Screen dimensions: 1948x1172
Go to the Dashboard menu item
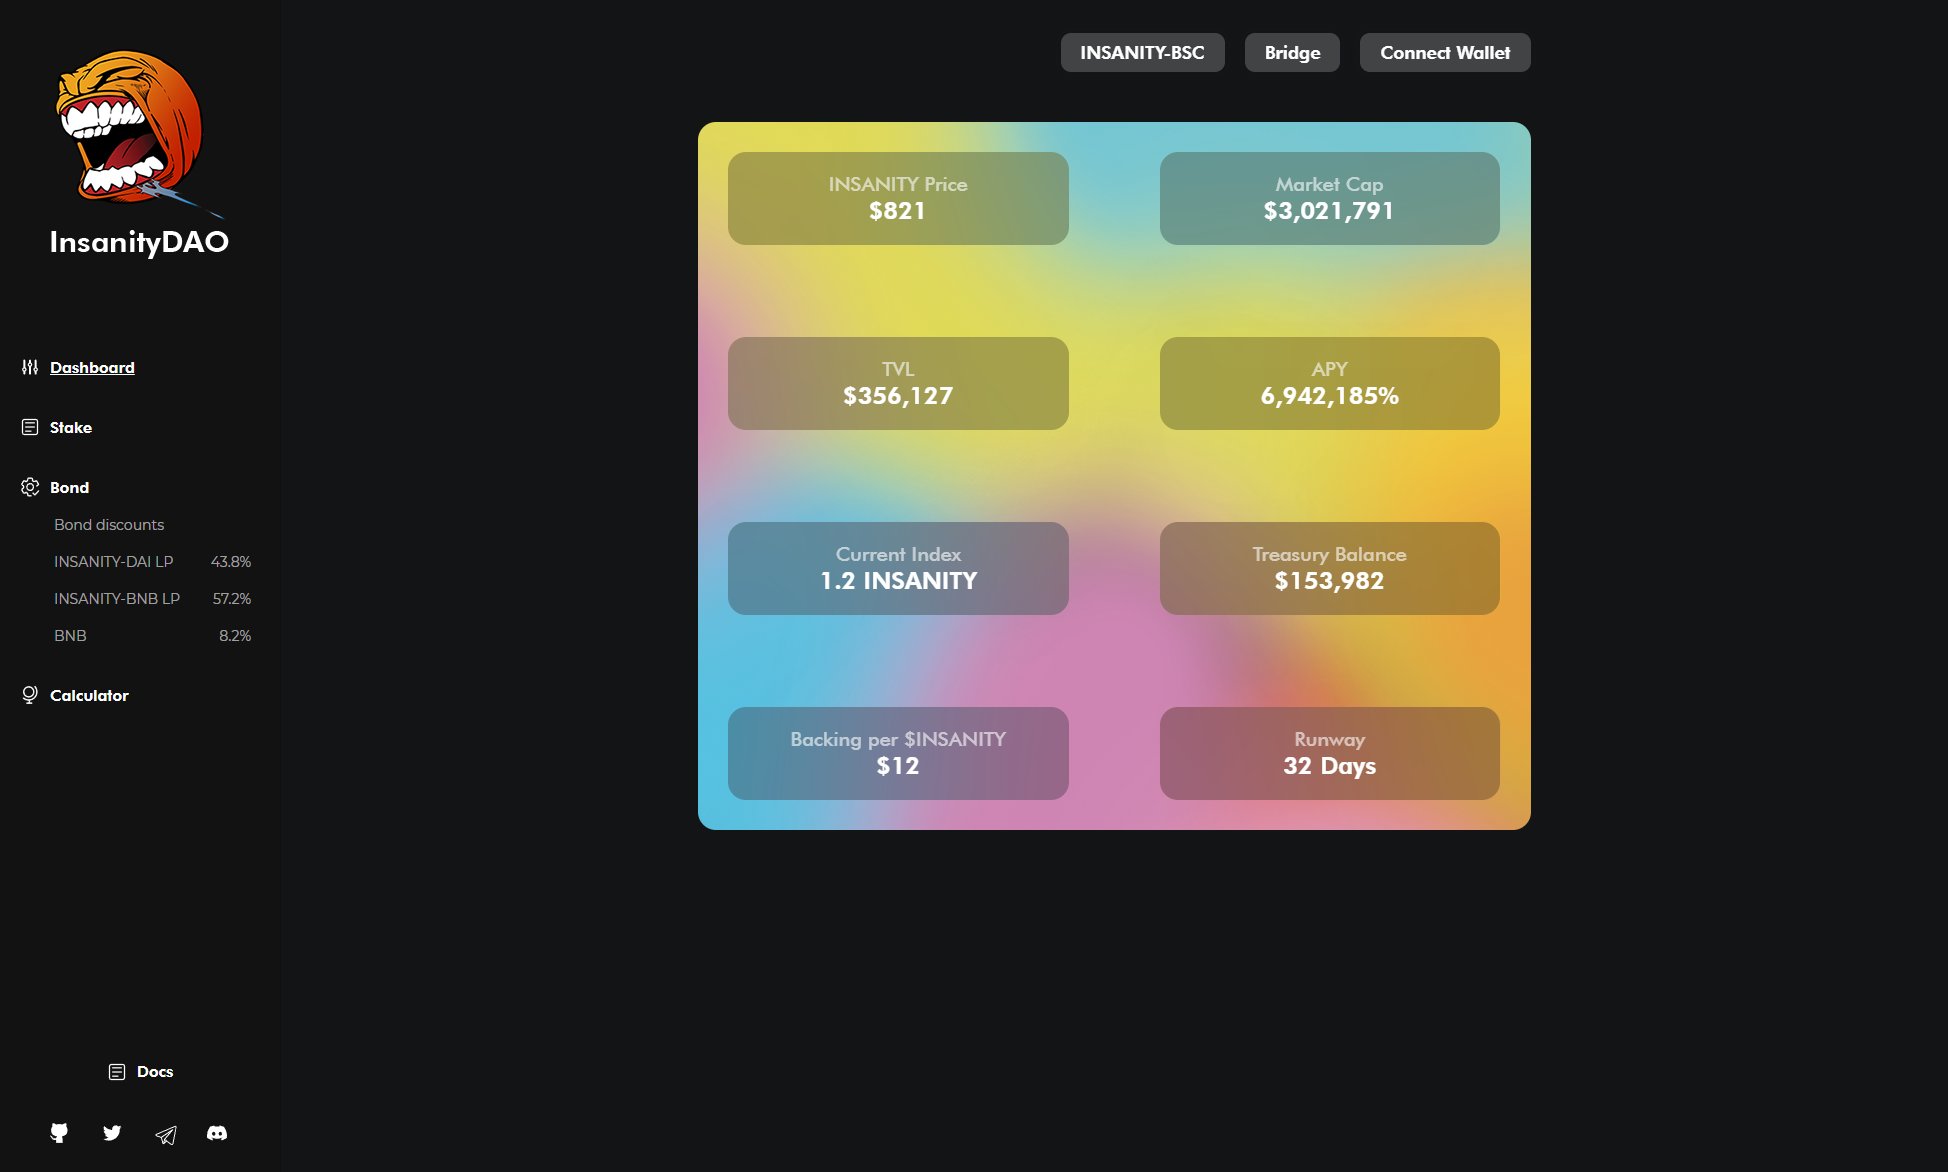click(92, 367)
